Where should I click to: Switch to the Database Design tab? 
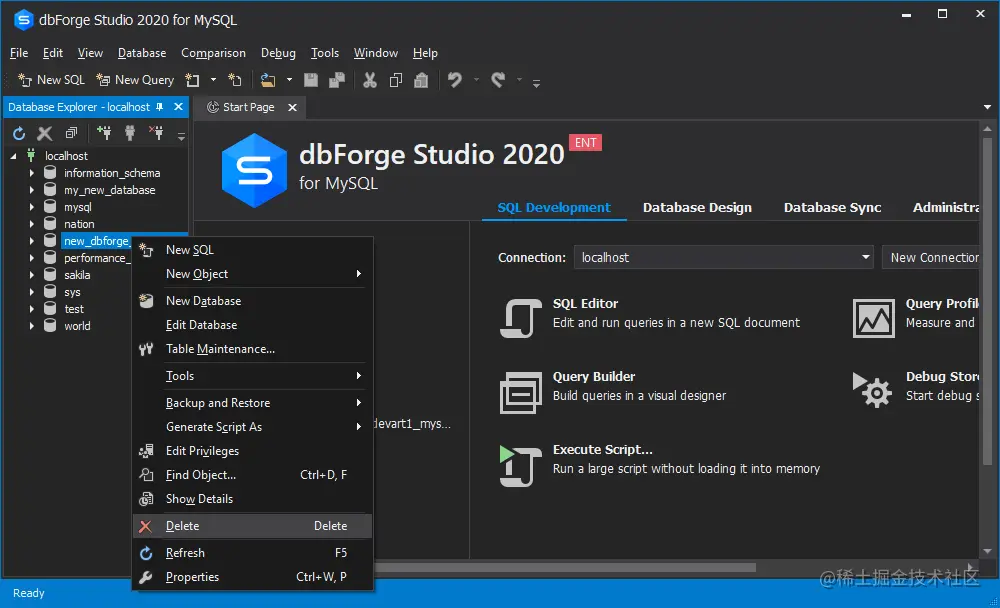click(697, 207)
